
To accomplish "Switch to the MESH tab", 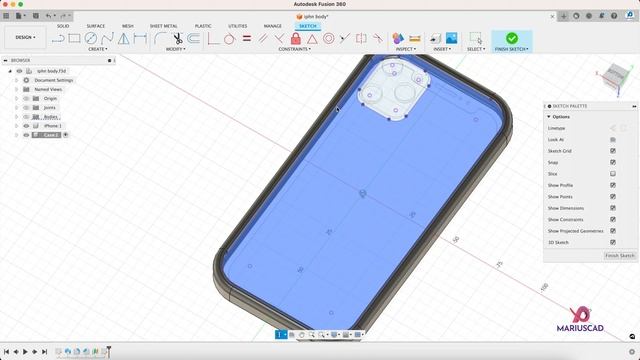I will tap(127, 26).
